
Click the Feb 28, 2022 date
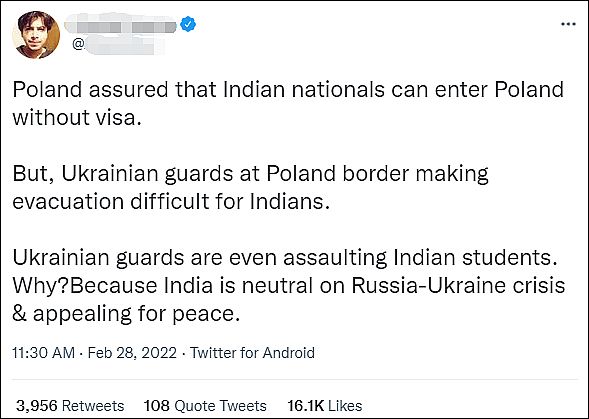coord(132,353)
